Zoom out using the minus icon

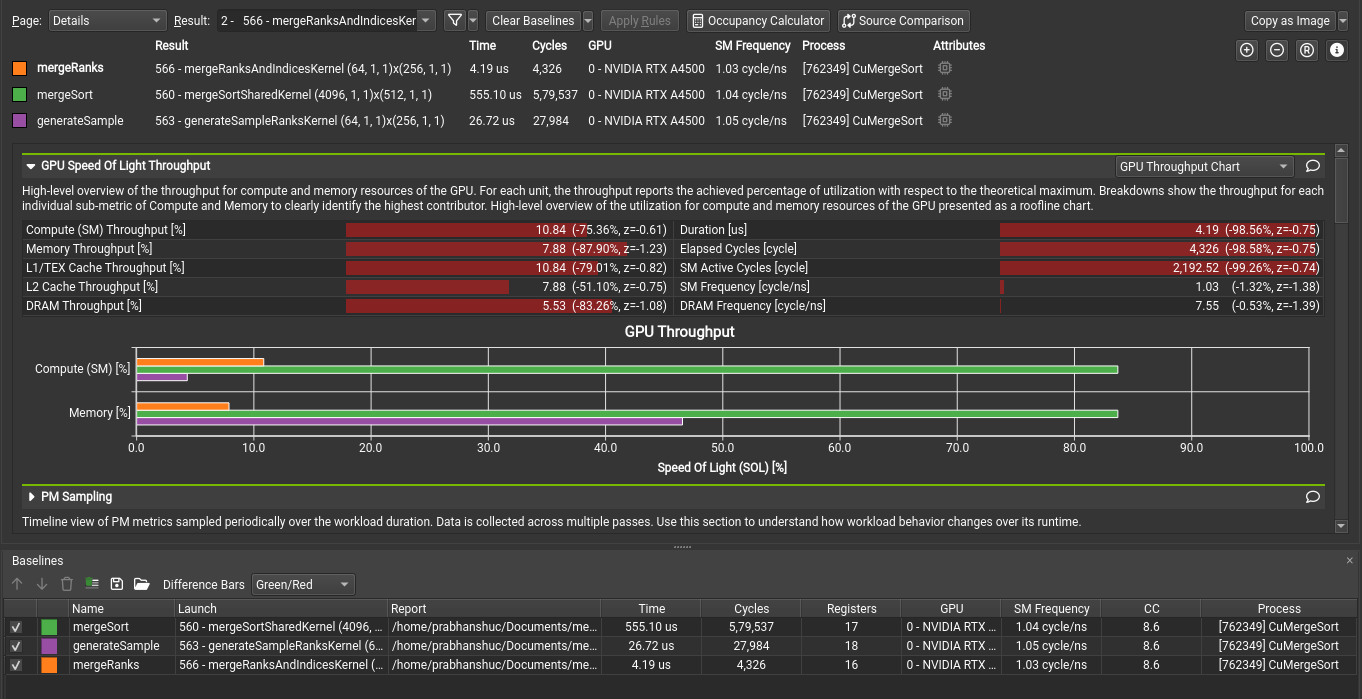tap(1277, 50)
